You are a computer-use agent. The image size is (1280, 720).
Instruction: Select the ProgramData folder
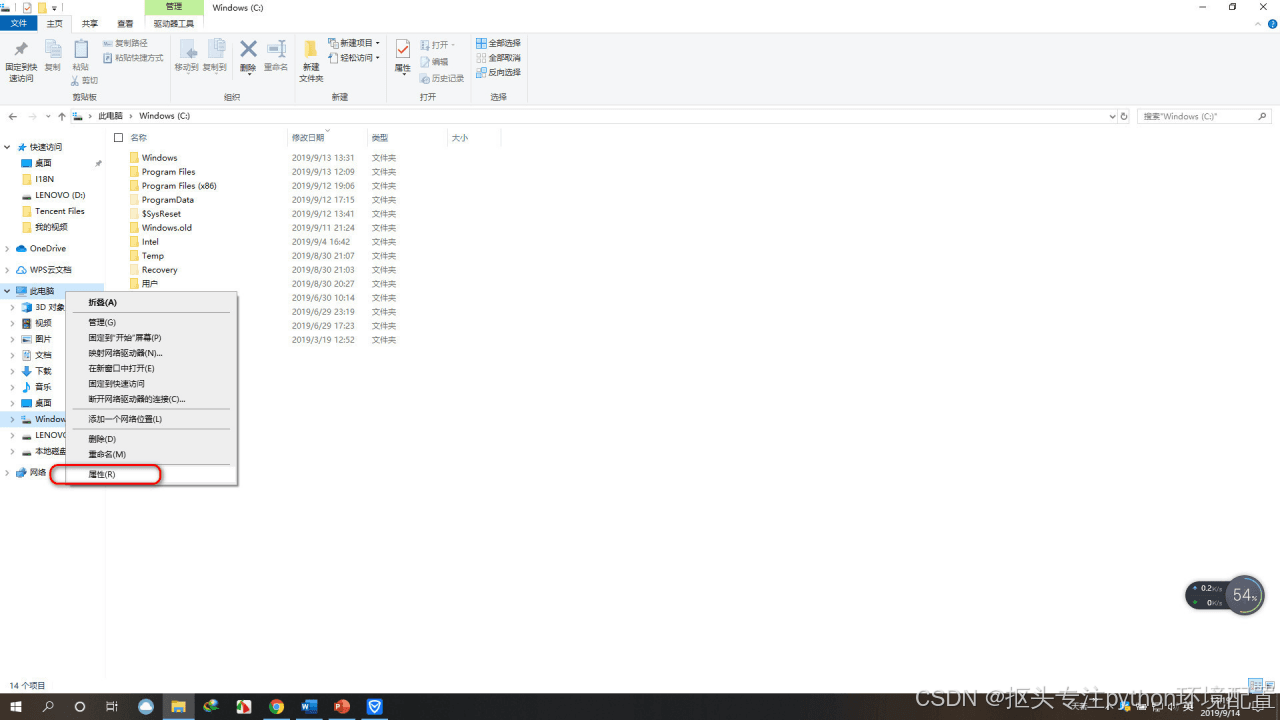pos(168,200)
